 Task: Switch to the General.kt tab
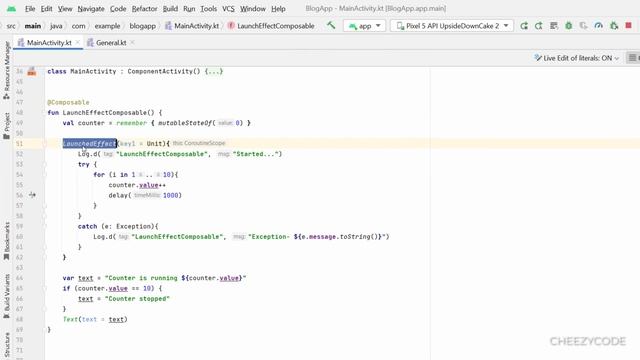(x=111, y=42)
